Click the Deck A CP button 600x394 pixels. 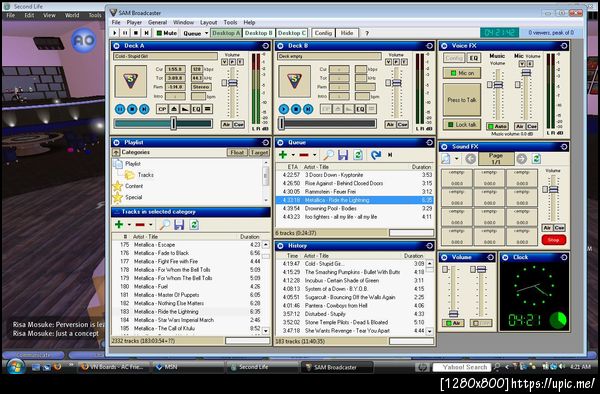pos(162,109)
